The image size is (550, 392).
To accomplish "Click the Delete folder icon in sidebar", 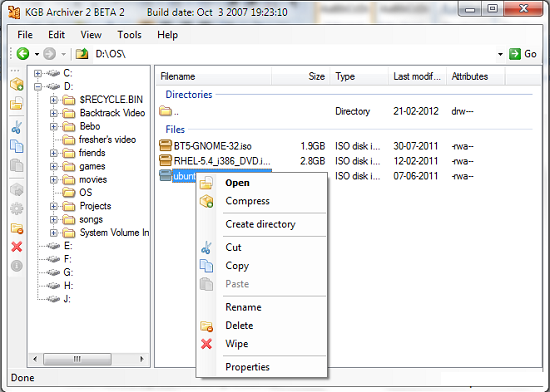I will click(16, 229).
